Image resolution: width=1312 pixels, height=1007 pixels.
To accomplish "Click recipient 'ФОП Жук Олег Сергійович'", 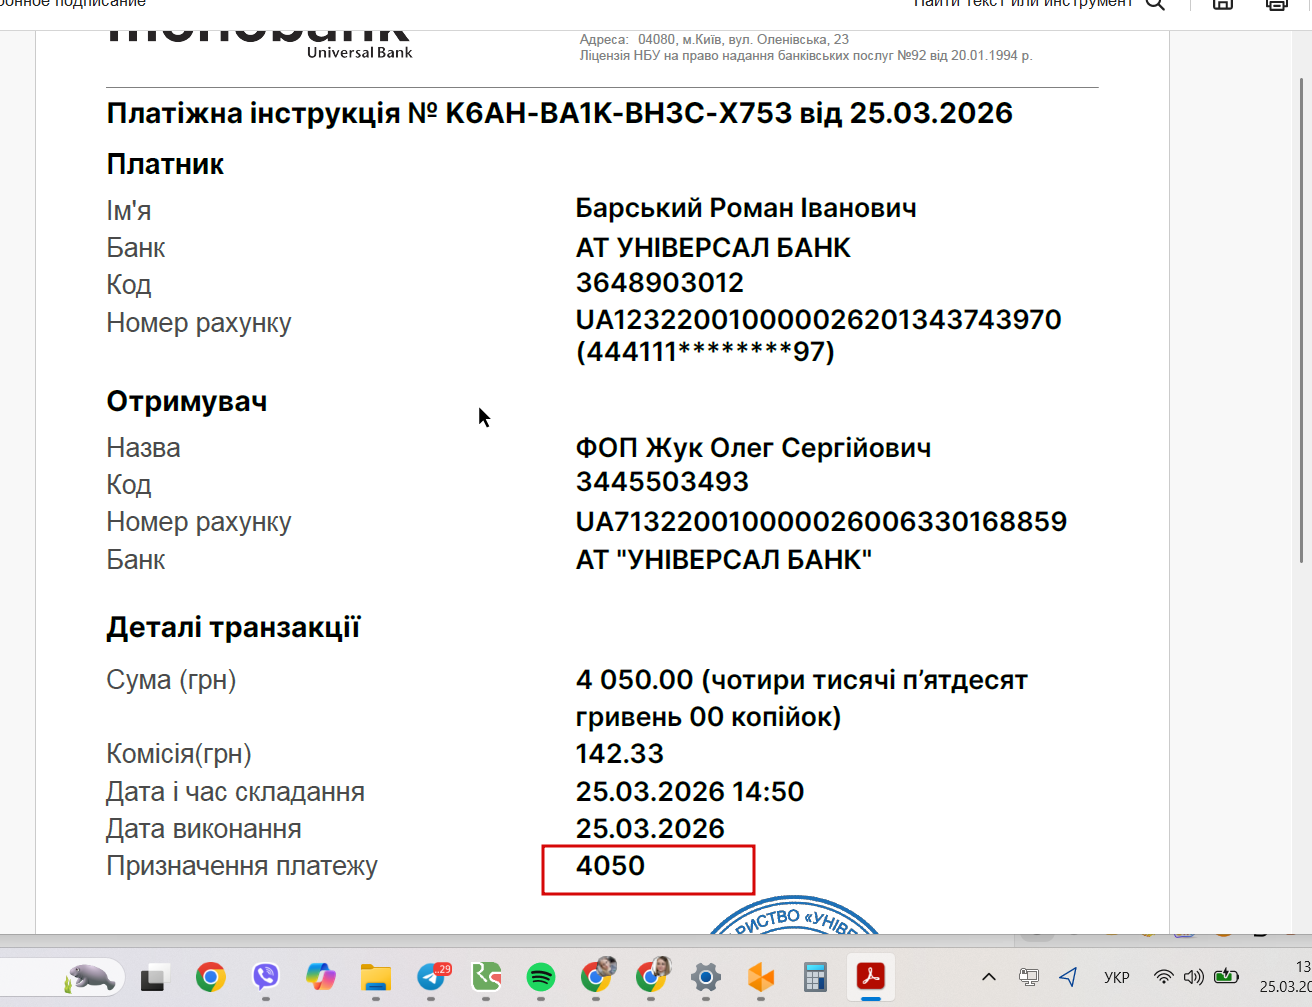I will (753, 448).
